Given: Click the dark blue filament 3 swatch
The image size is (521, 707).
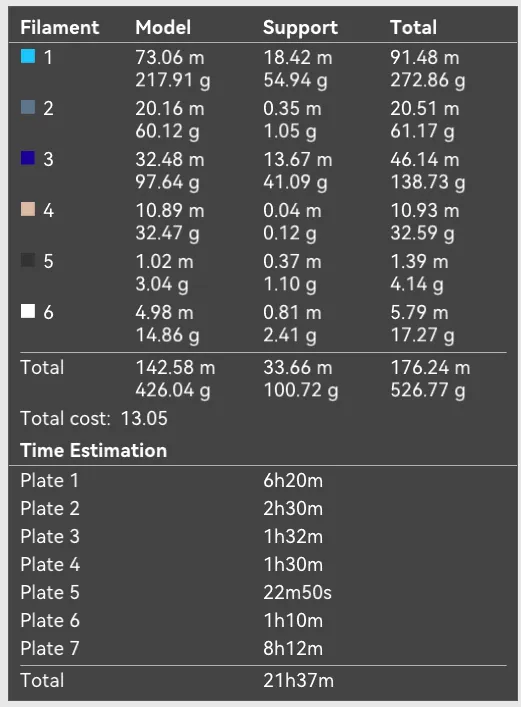Looking at the screenshot, I should pos(28,158).
